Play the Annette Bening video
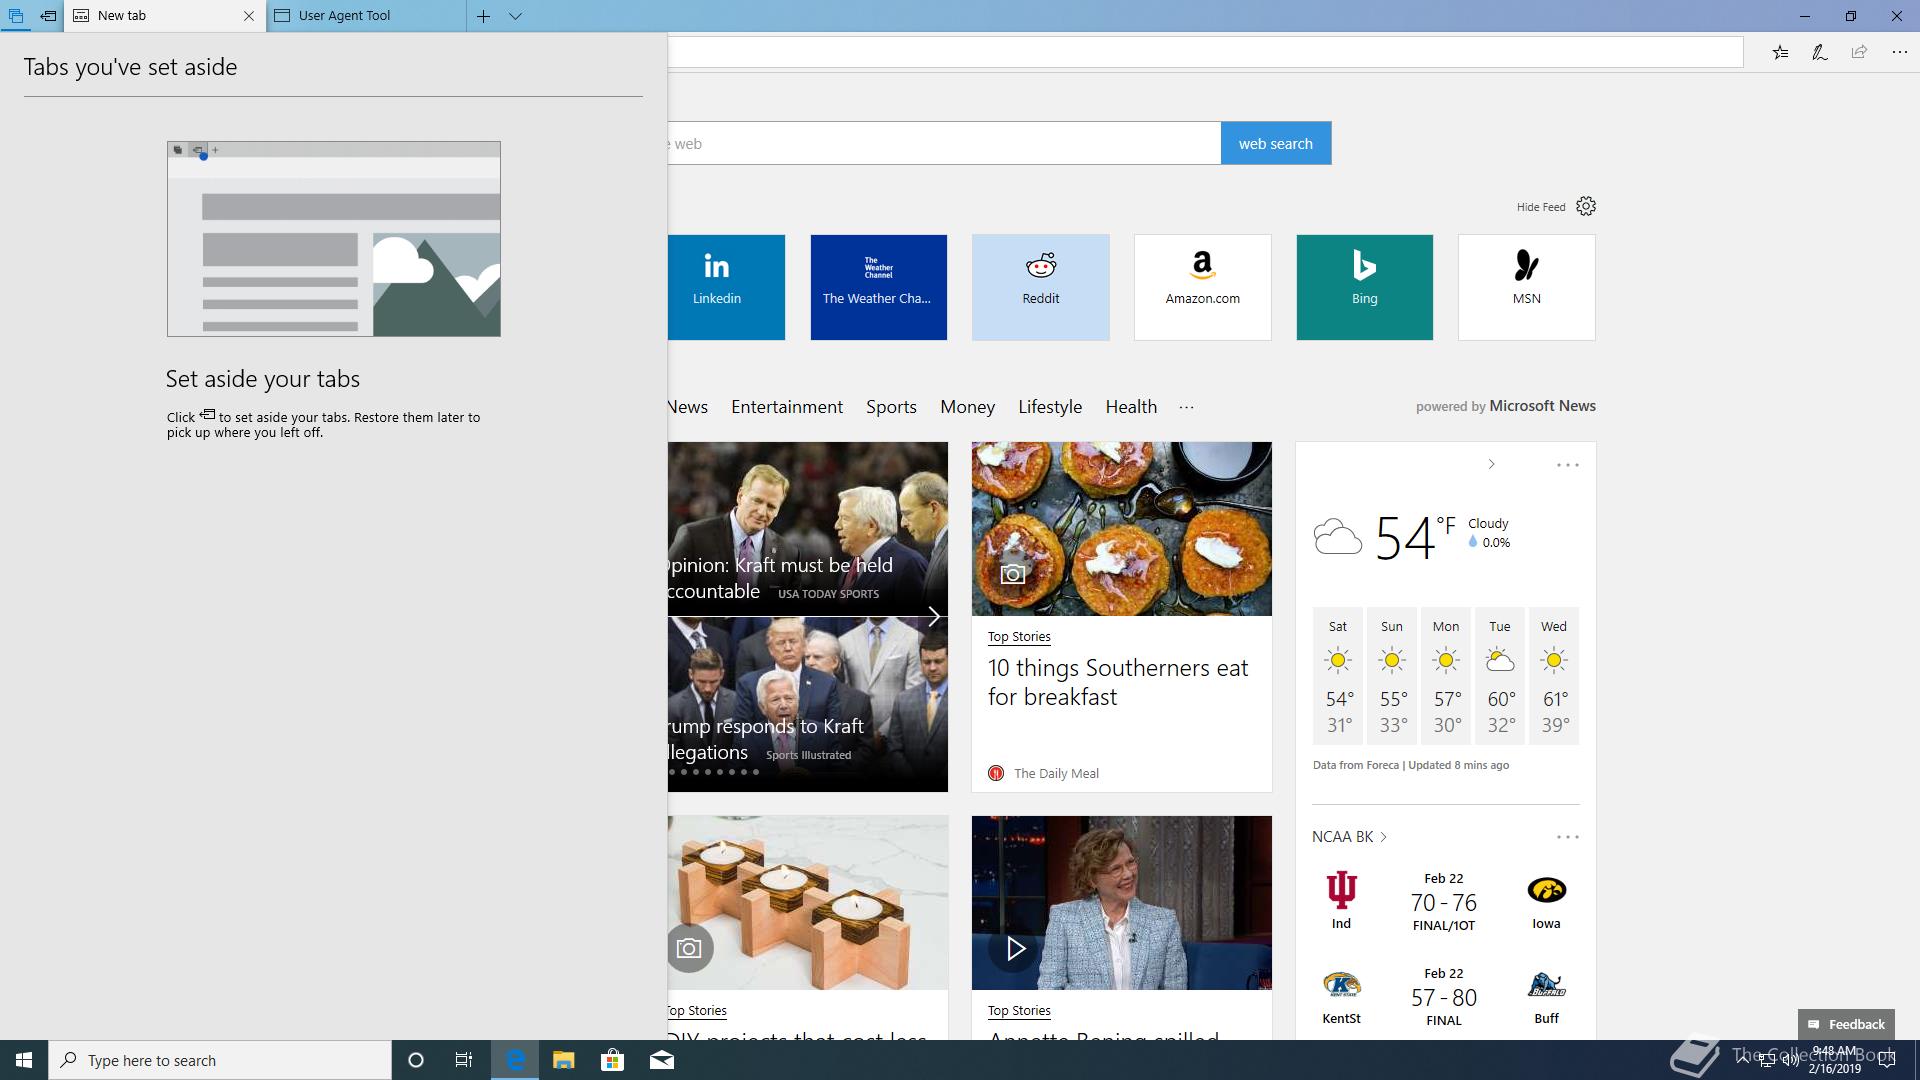The height and width of the screenshot is (1080, 1920). tap(1015, 948)
